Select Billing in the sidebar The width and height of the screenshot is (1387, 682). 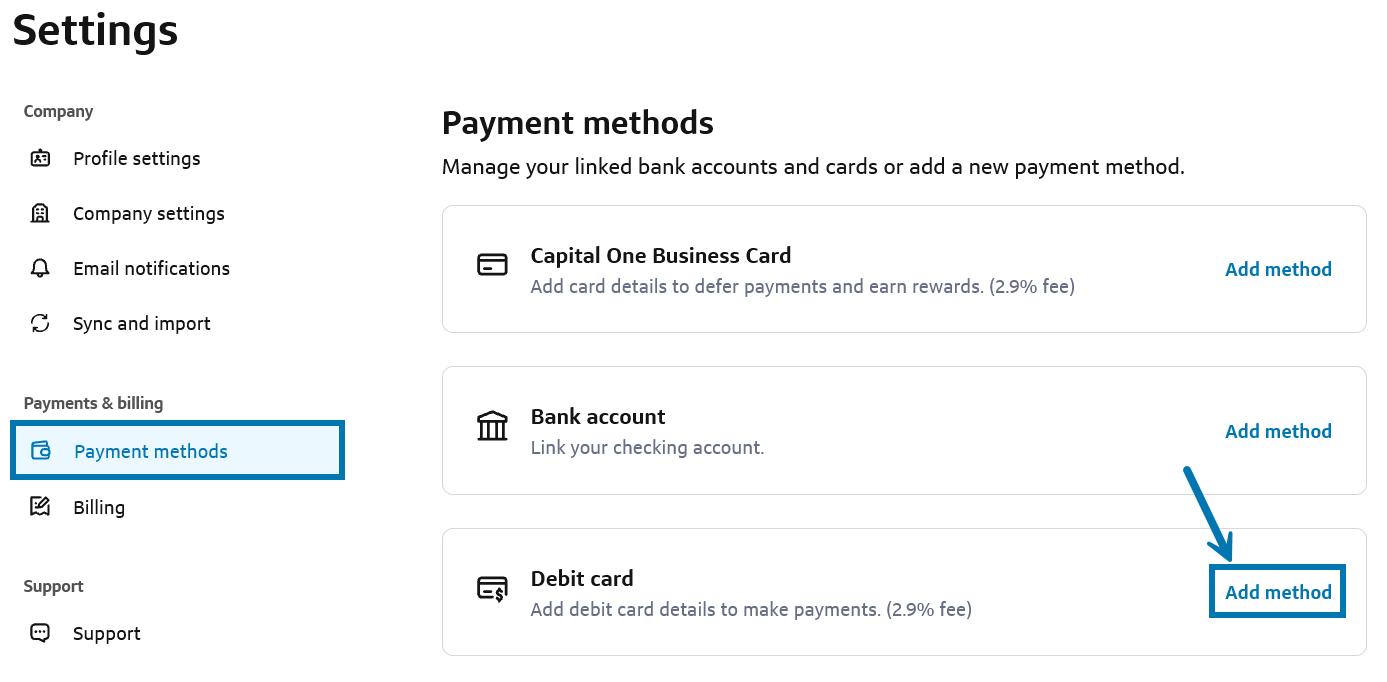tap(99, 507)
